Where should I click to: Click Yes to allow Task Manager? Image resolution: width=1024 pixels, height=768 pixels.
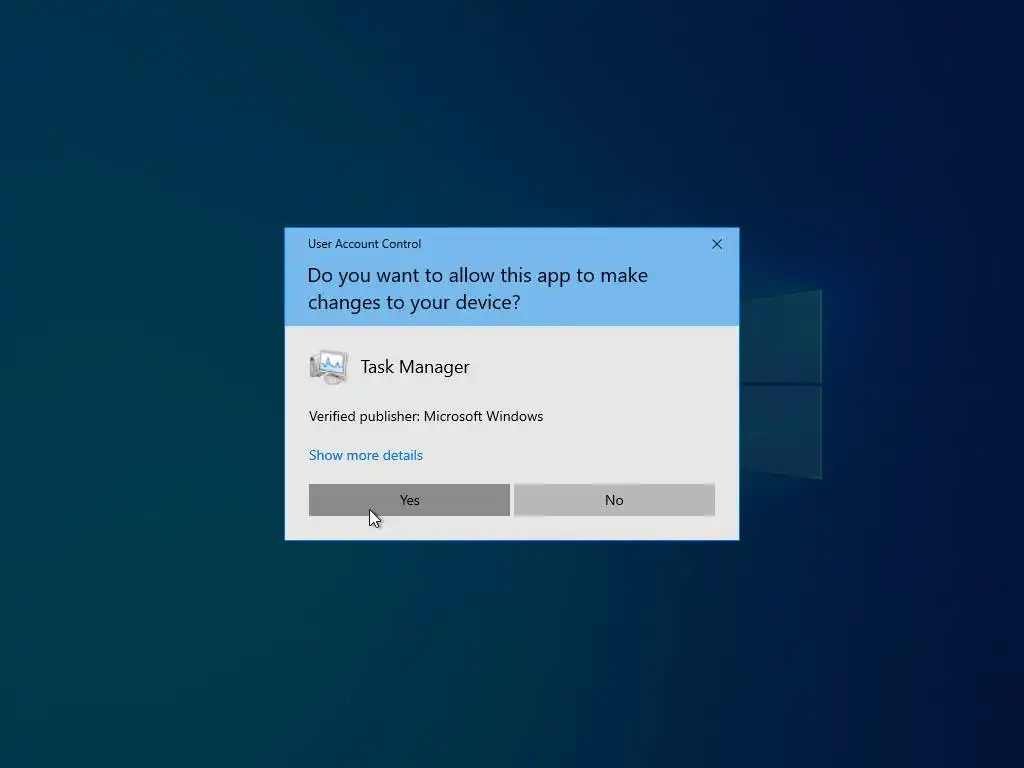pyautogui.click(x=409, y=500)
